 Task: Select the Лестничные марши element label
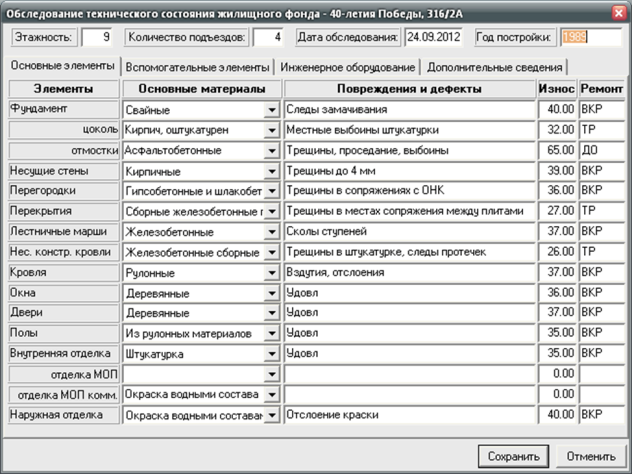tap(64, 232)
